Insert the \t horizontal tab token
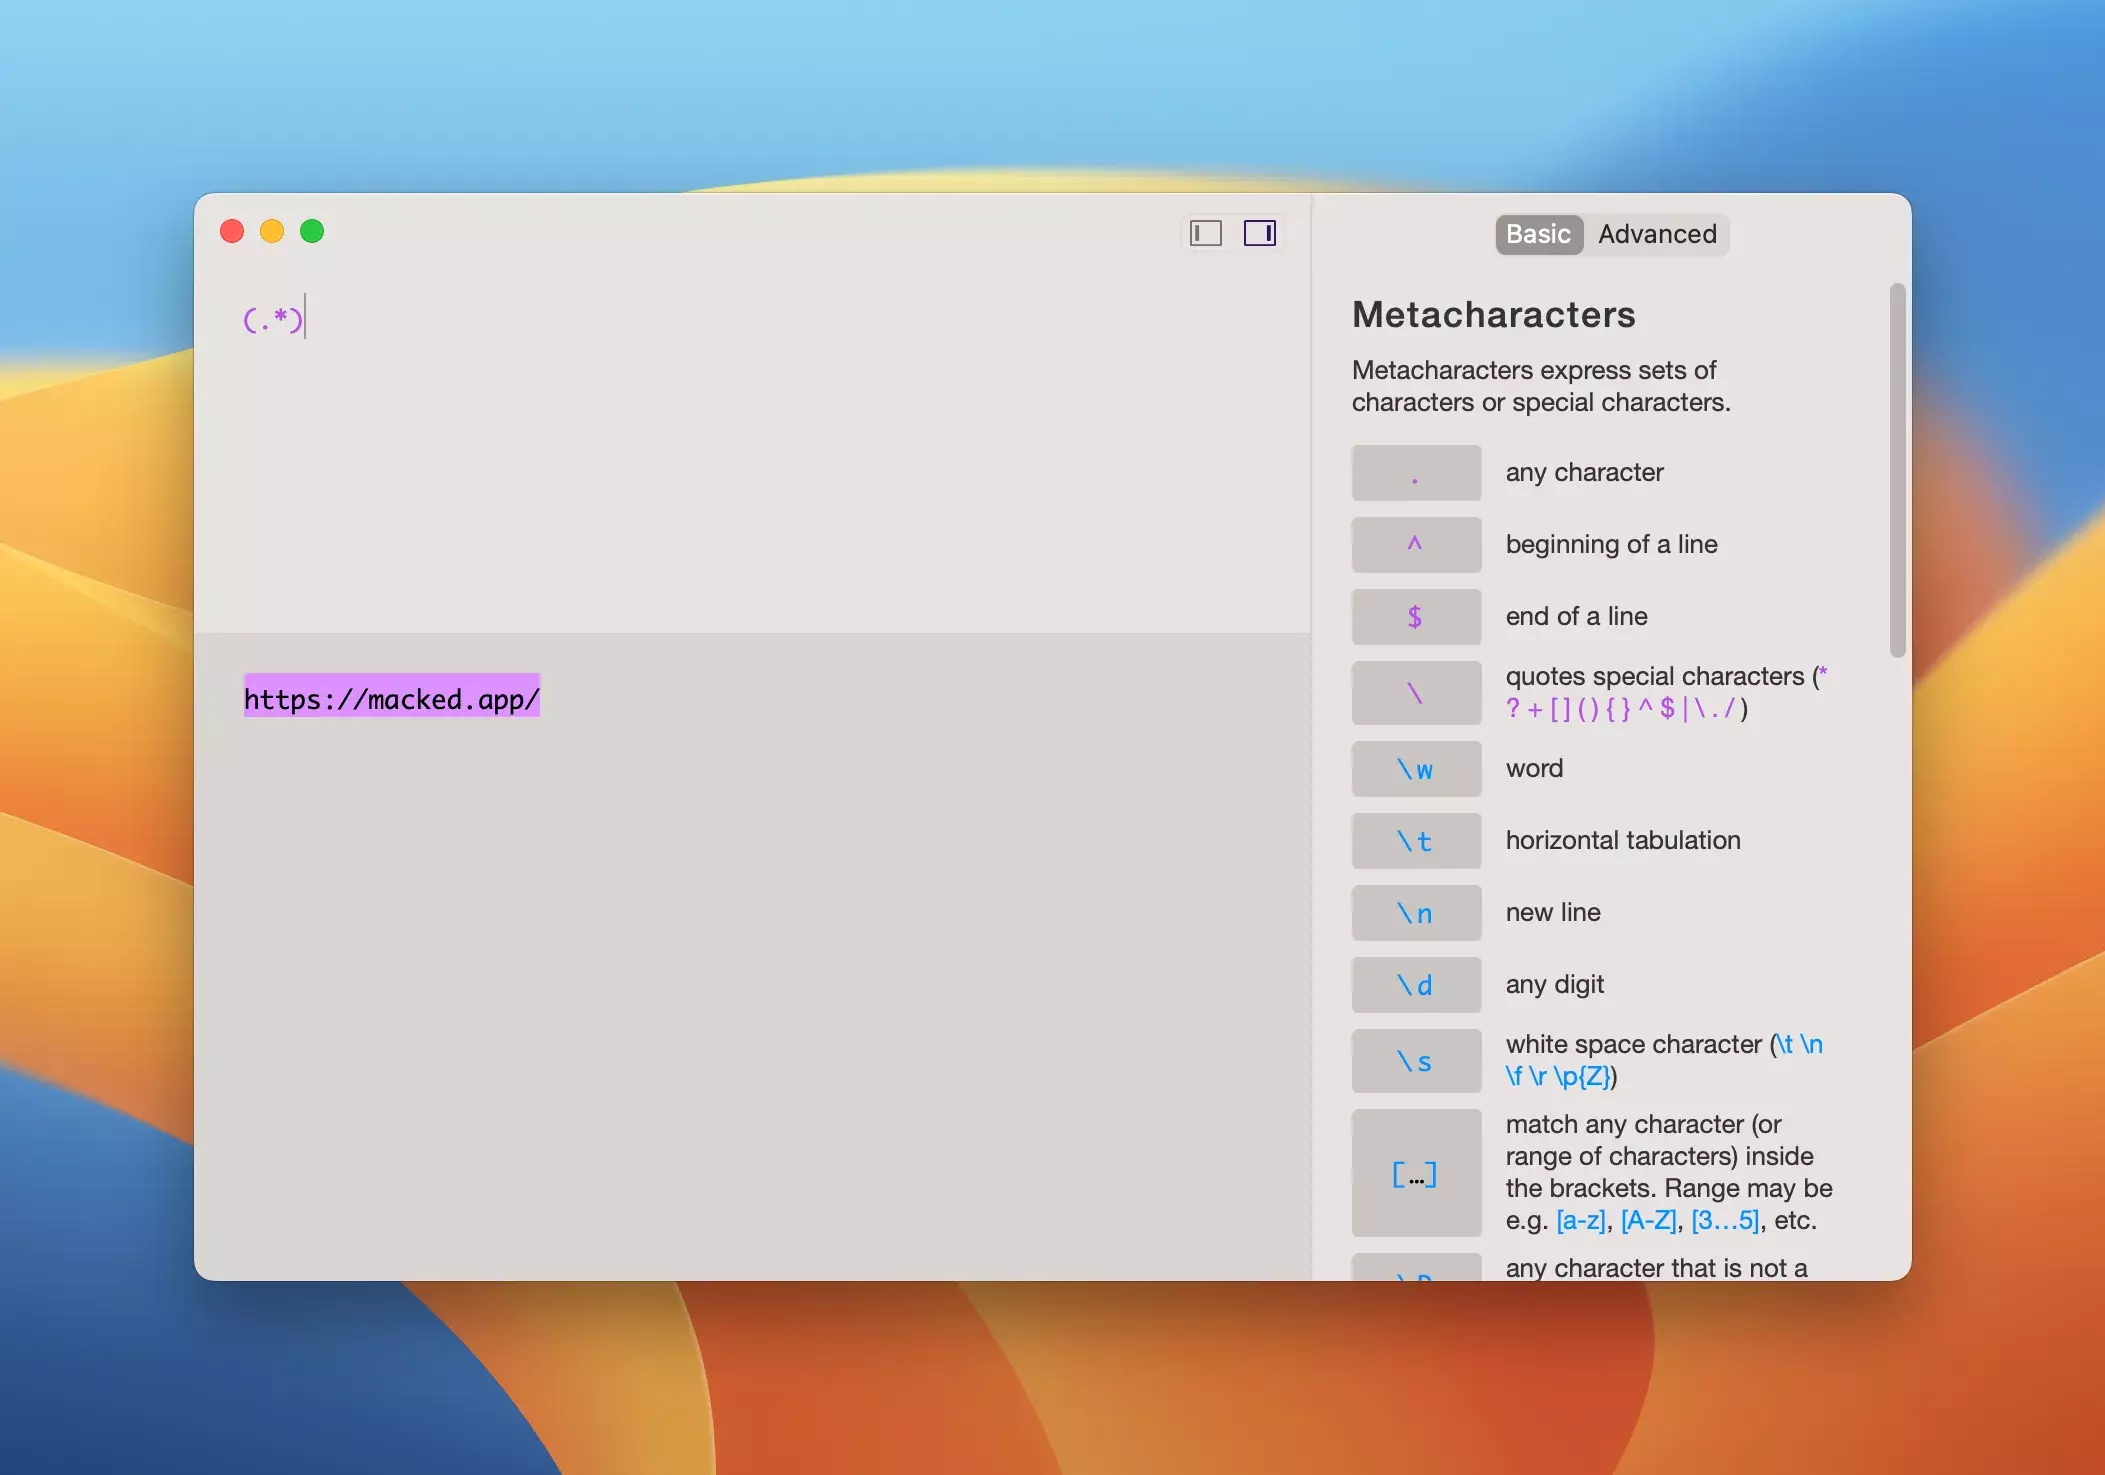 (1415, 841)
